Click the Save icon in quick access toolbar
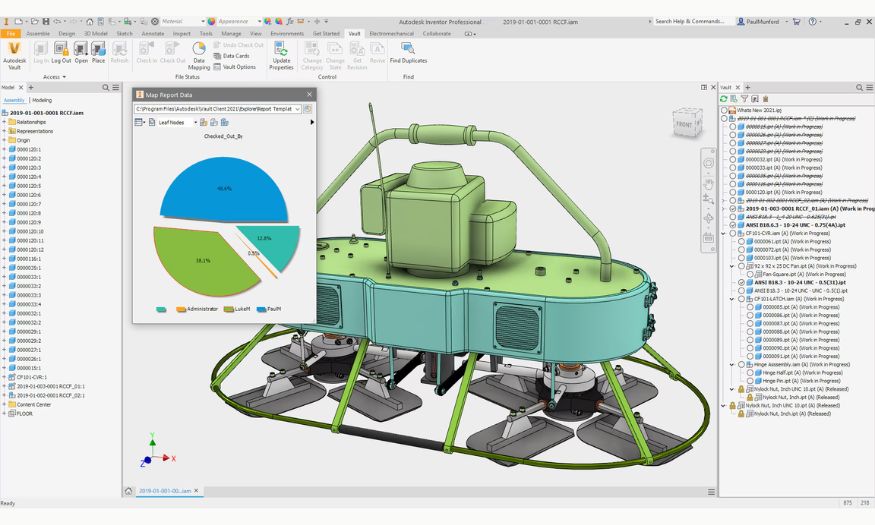Viewport: 875px width, 525px height. pos(46,22)
